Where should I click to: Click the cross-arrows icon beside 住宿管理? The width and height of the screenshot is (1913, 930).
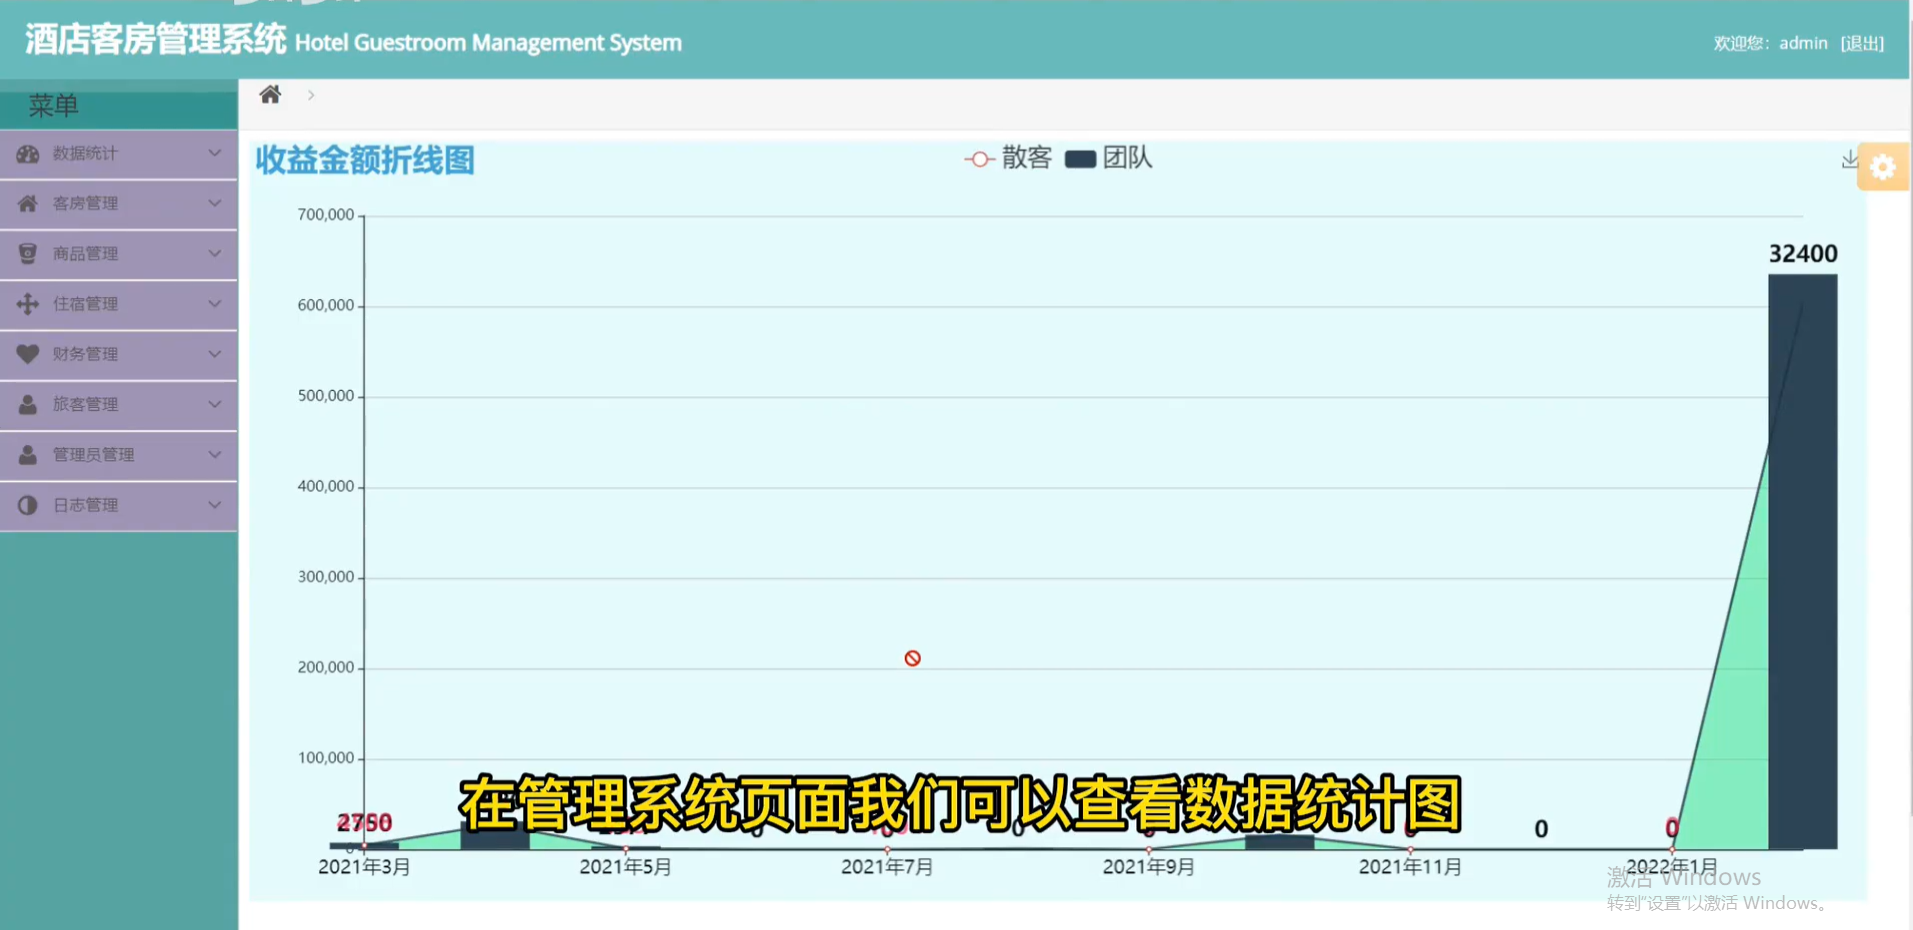28,304
